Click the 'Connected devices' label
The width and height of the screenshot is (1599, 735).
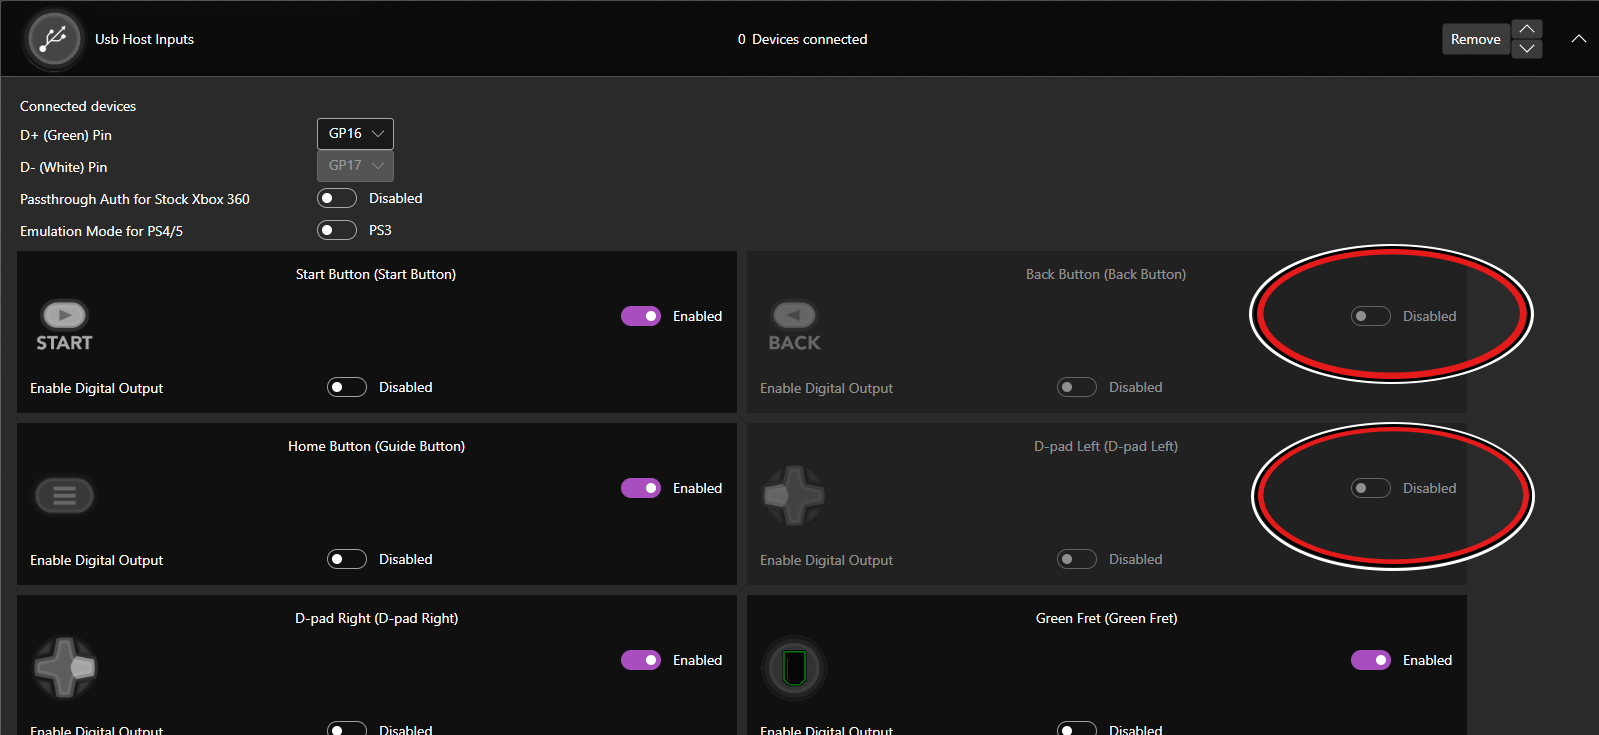pos(78,106)
